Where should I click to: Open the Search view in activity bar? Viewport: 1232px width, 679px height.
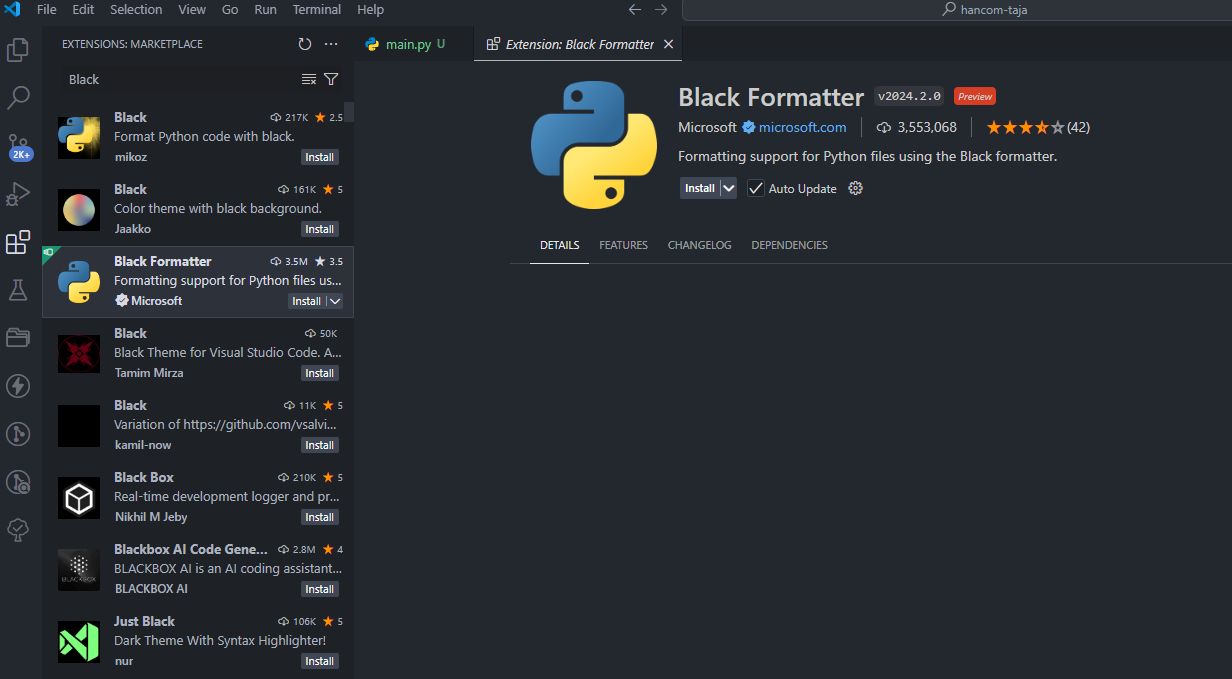click(x=18, y=97)
